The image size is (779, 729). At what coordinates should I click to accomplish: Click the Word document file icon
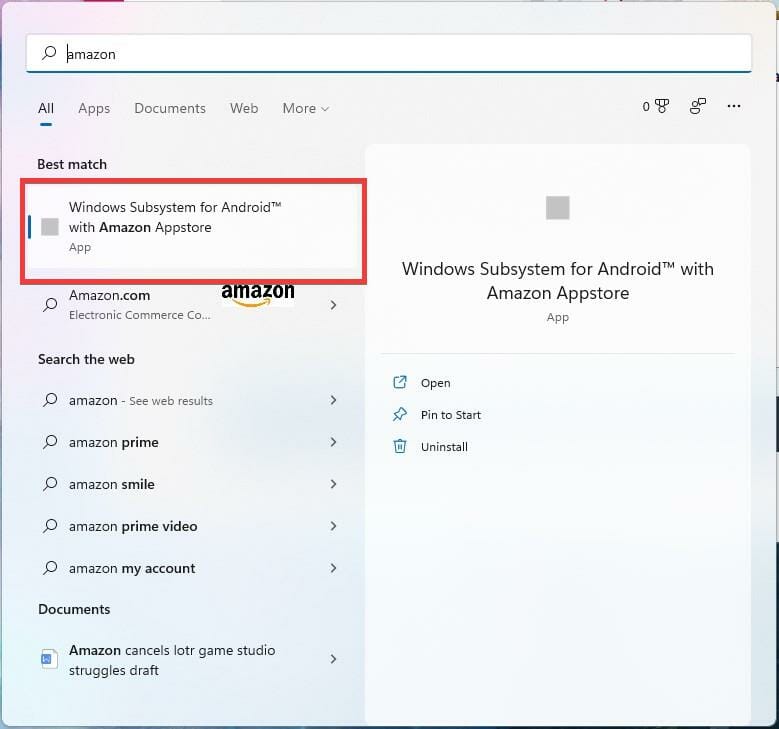coord(49,659)
